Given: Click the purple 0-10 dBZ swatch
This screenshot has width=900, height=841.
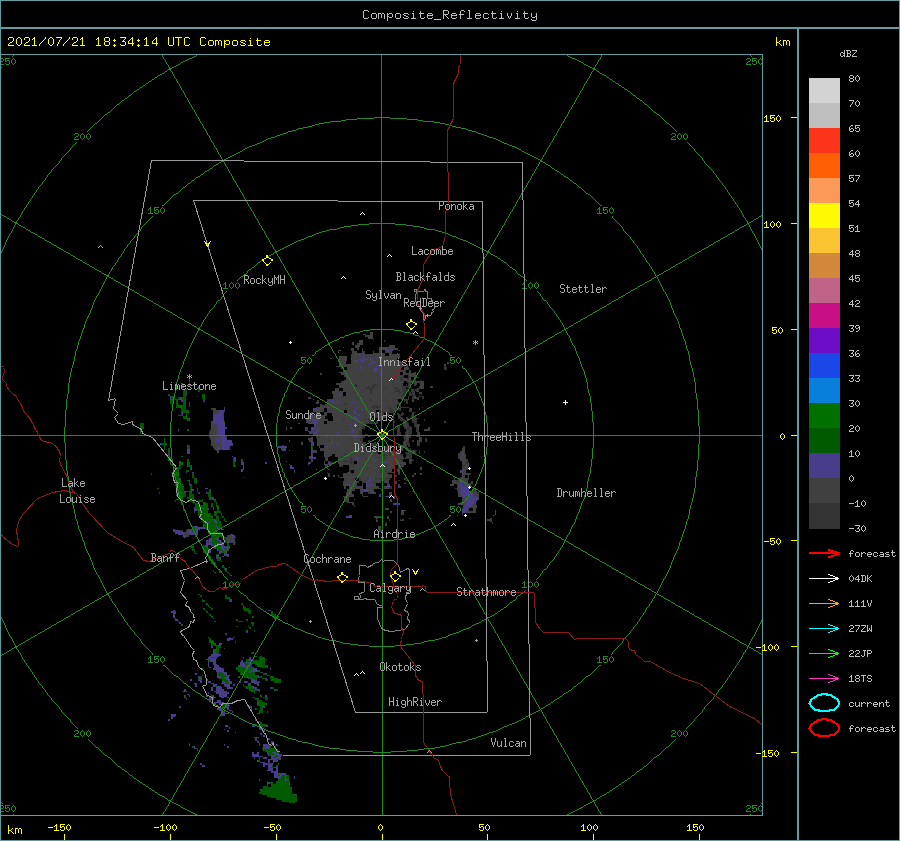Looking at the screenshot, I should pos(824,466).
